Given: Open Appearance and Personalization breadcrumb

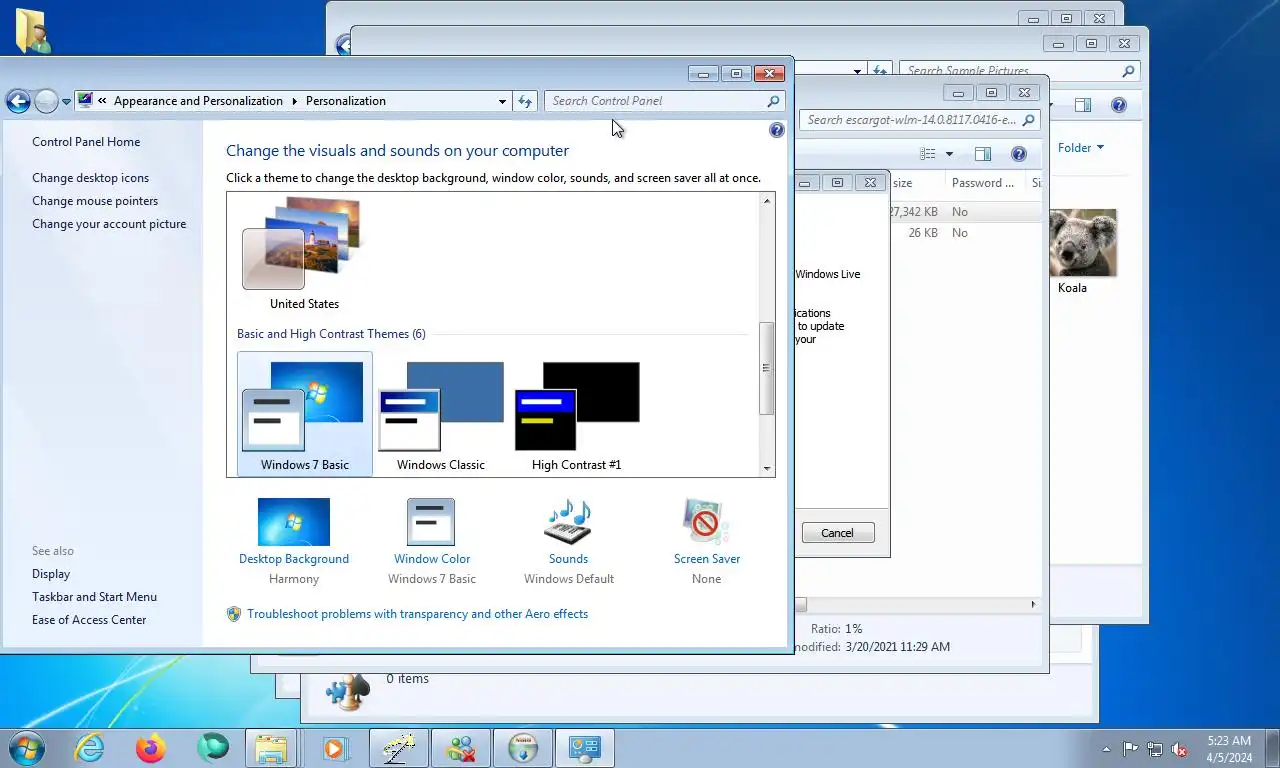Looking at the screenshot, I should point(198,101).
